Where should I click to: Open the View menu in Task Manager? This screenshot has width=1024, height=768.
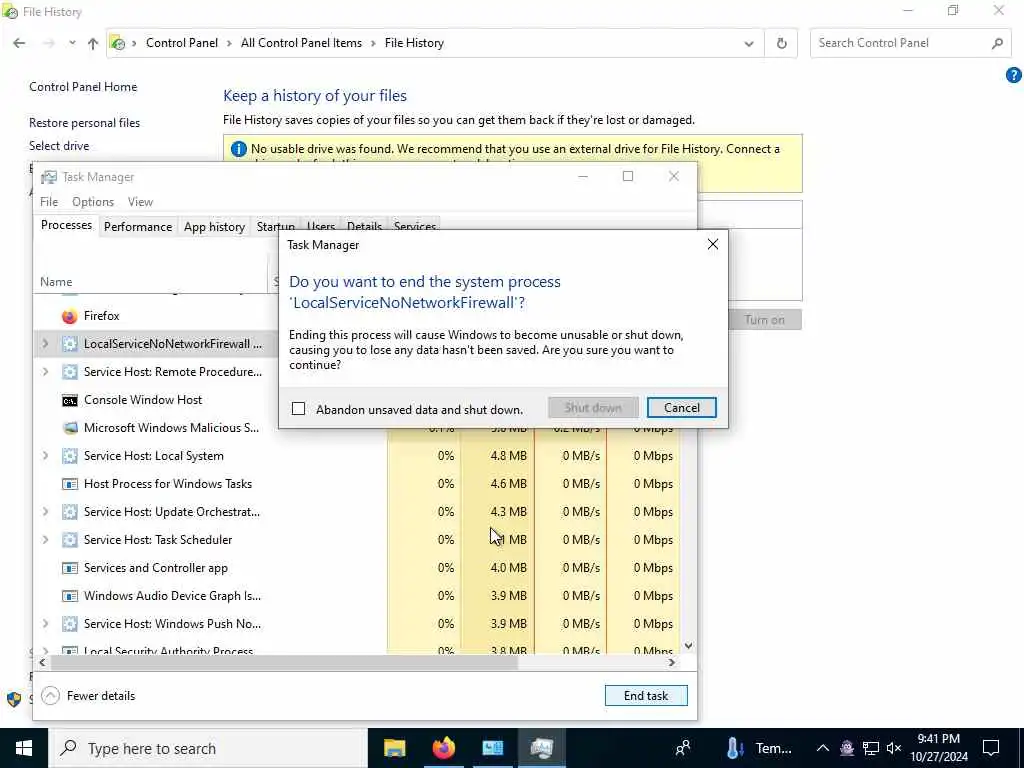pyautogui.click(x=140, y=202)
